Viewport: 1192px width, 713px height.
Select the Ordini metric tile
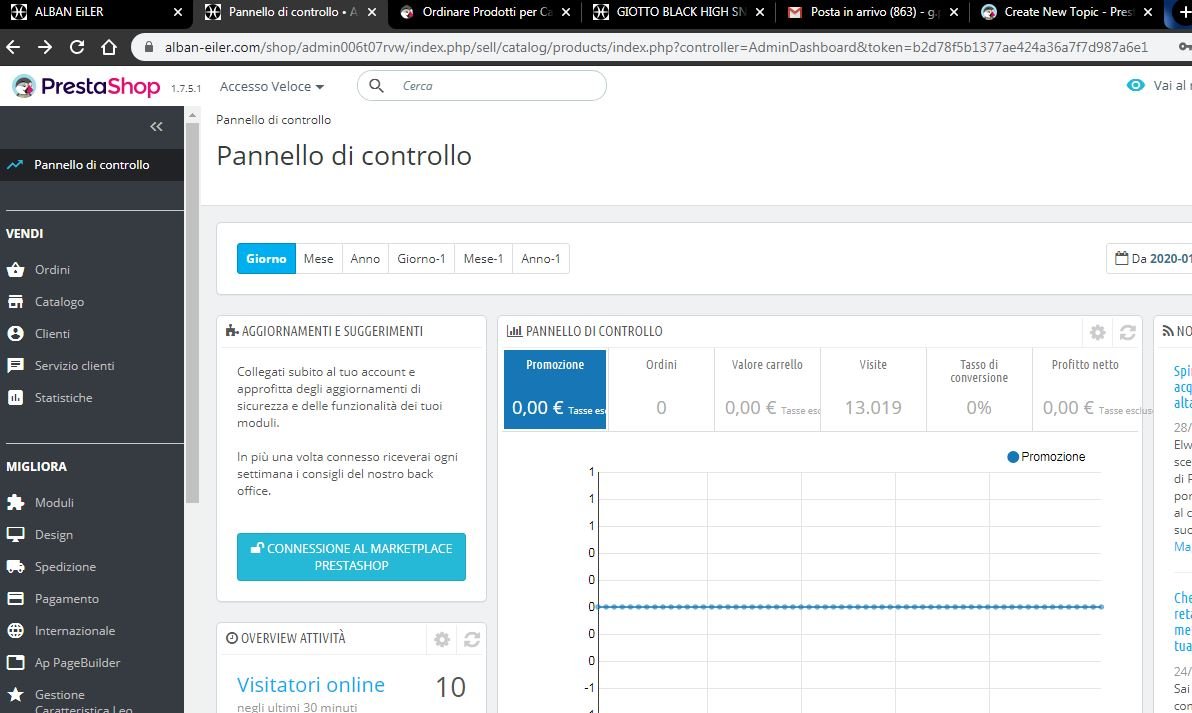point(661,389)
